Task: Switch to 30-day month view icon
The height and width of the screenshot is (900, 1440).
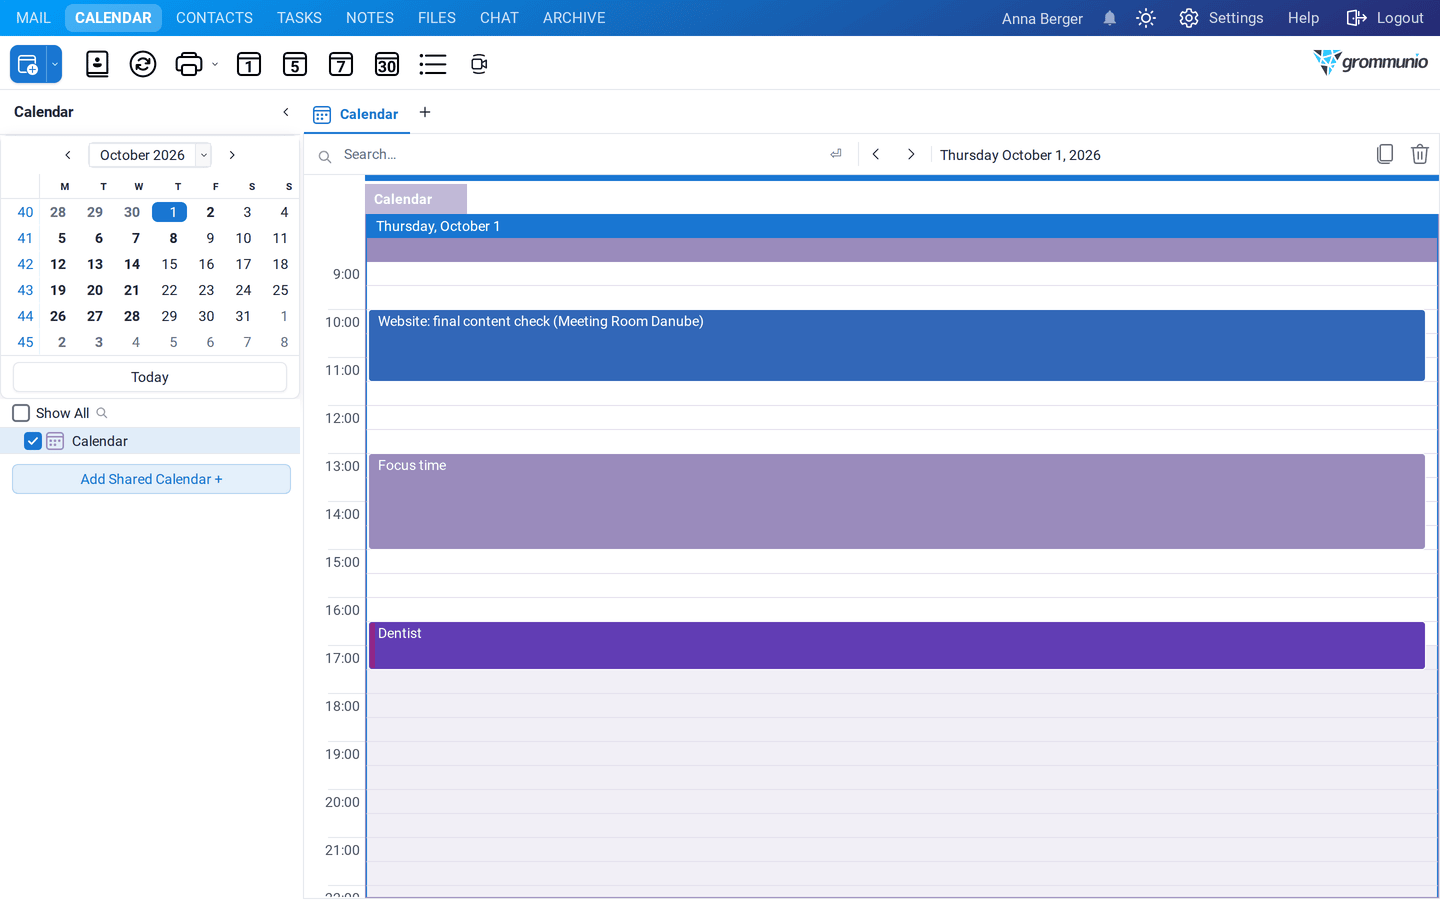Action: click(x=387, y=64)
